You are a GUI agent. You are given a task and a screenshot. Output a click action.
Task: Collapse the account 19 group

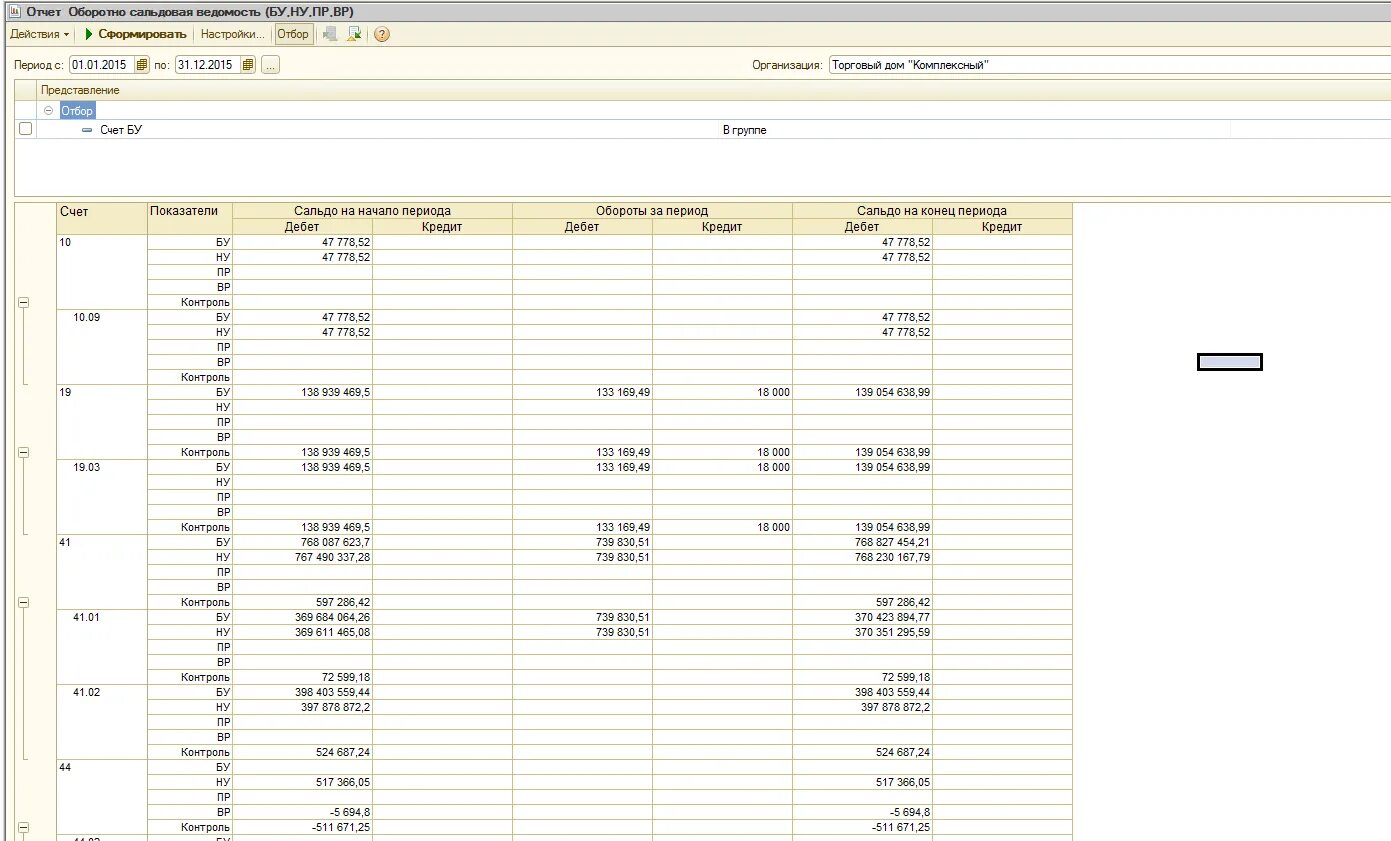(24, 452)
